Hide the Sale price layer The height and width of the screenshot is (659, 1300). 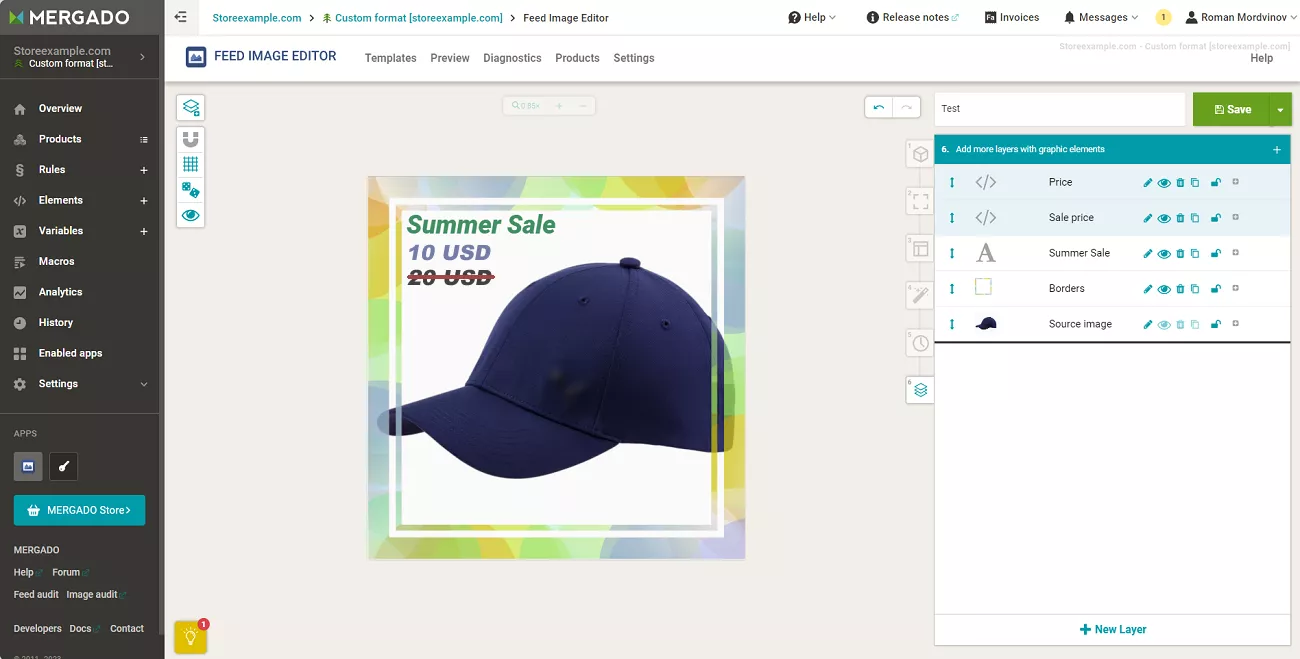pos(1164,218)
